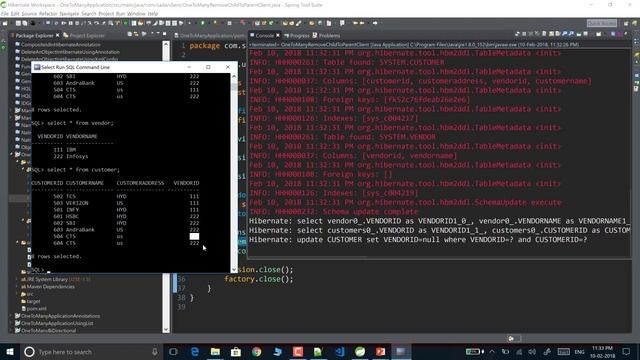This screenshot has height=360, width=640.
Task: Open File Explorer from the taskbar
Action: coord(215,351)
